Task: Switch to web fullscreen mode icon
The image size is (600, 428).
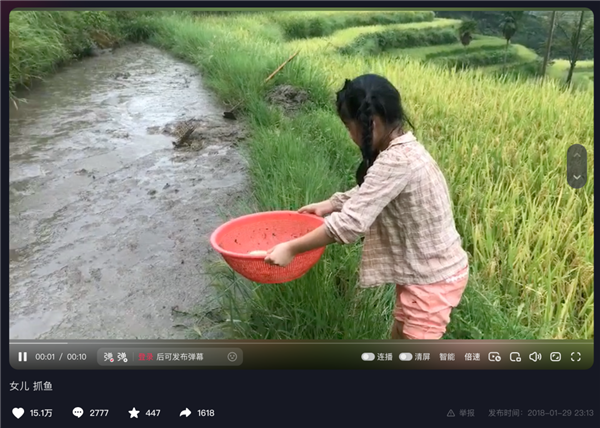Action: click(555, 357)
